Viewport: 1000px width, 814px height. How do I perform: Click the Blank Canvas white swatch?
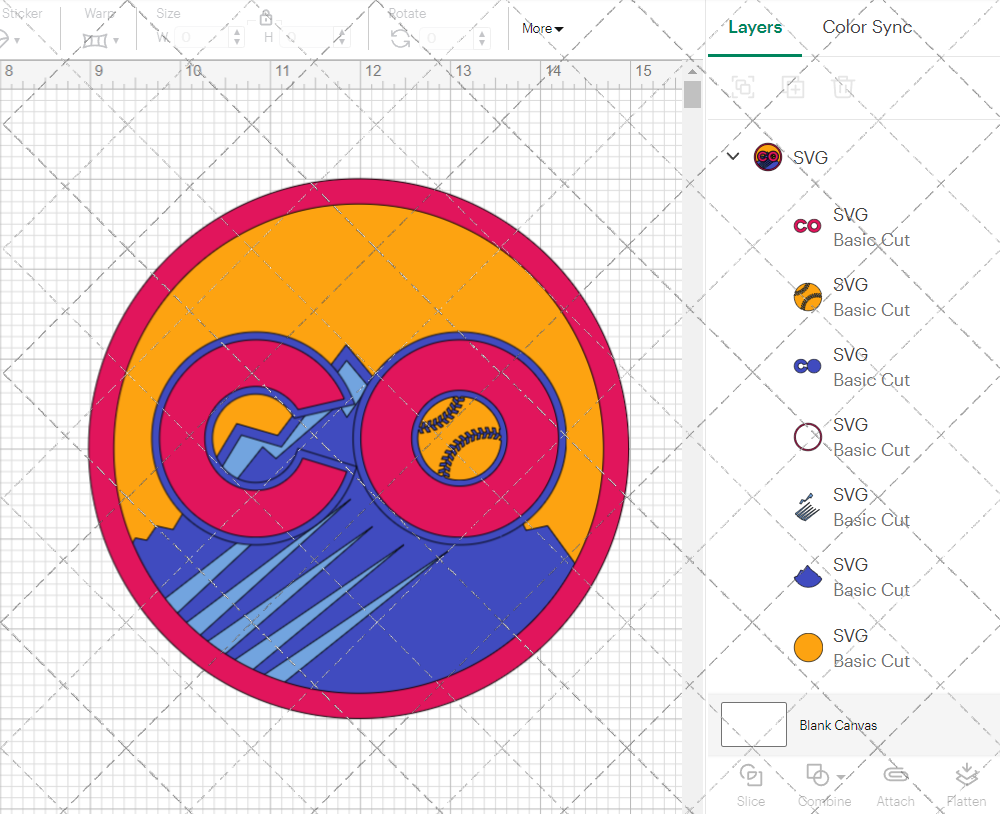click(x=753, y=724)
